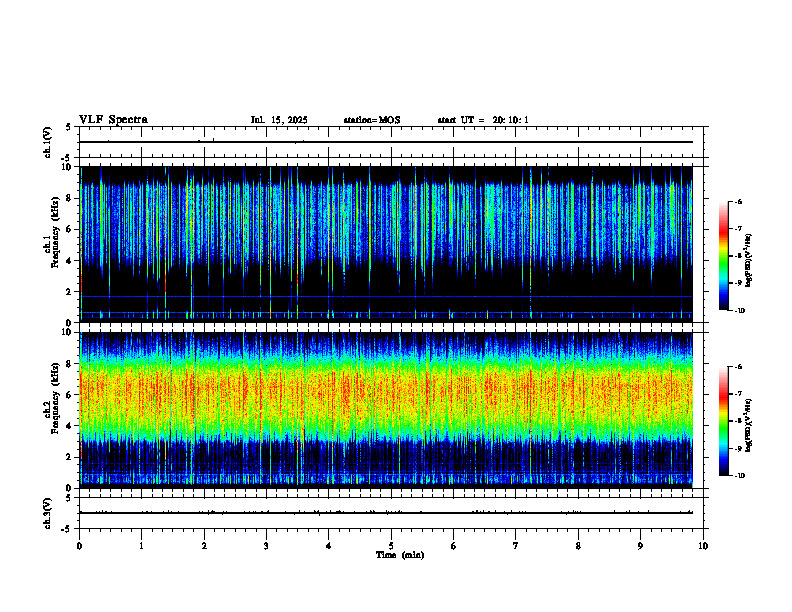Screen dimensions: 792x612
Task: Click the ch.1 frequency tick label "2"
Action: (x=69, y=292)
